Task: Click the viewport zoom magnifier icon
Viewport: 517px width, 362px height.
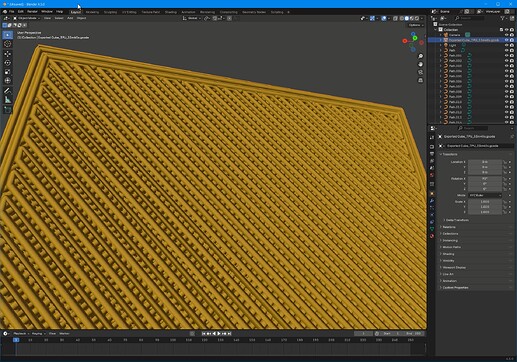Action: pyautogui.click(x=420, y=56)
